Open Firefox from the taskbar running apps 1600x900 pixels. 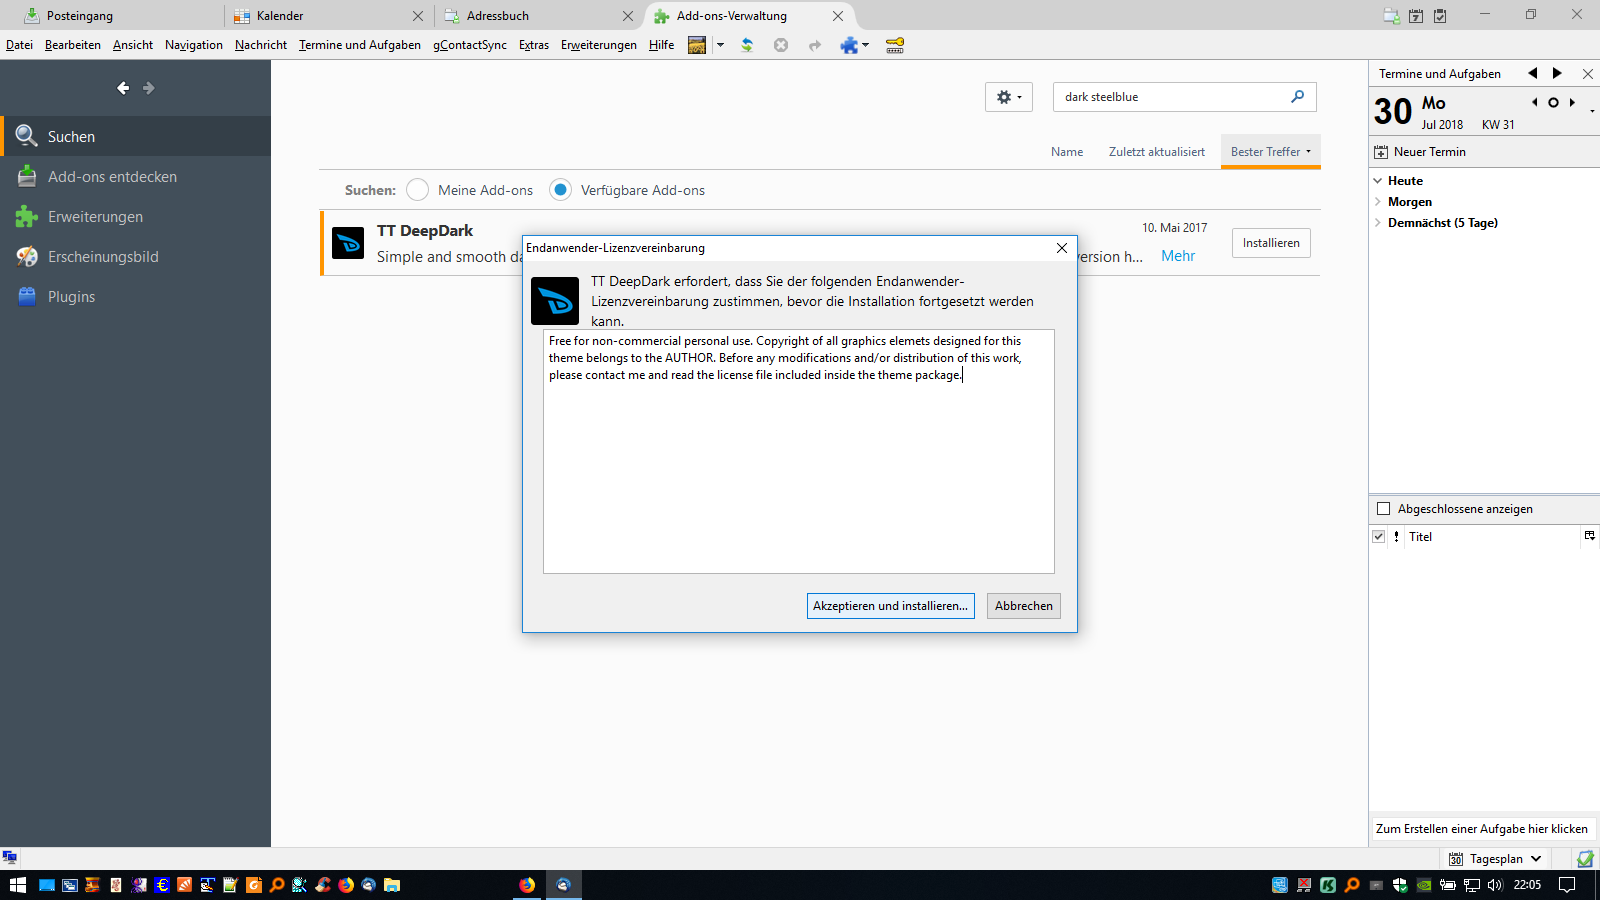(x=527, y=885)
